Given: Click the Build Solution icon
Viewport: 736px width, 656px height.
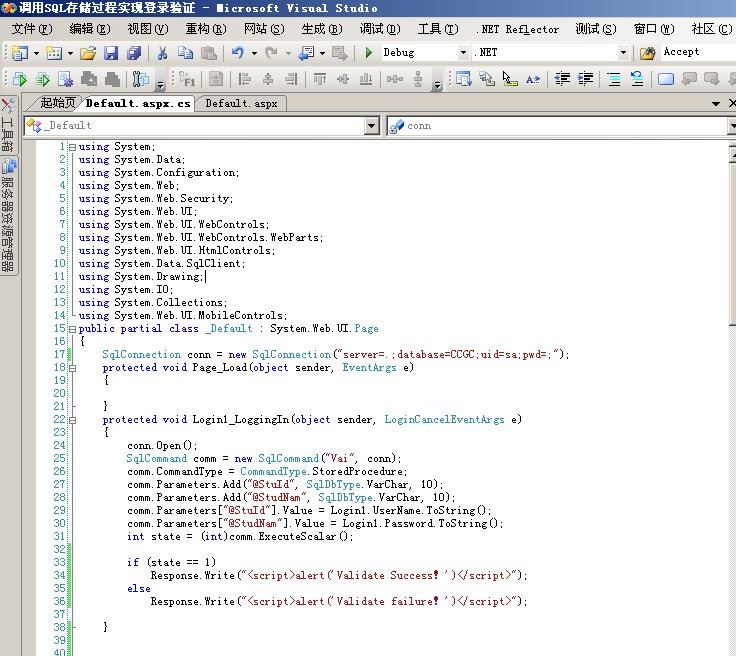Looking at the screenshot, I should click(20, 79).
